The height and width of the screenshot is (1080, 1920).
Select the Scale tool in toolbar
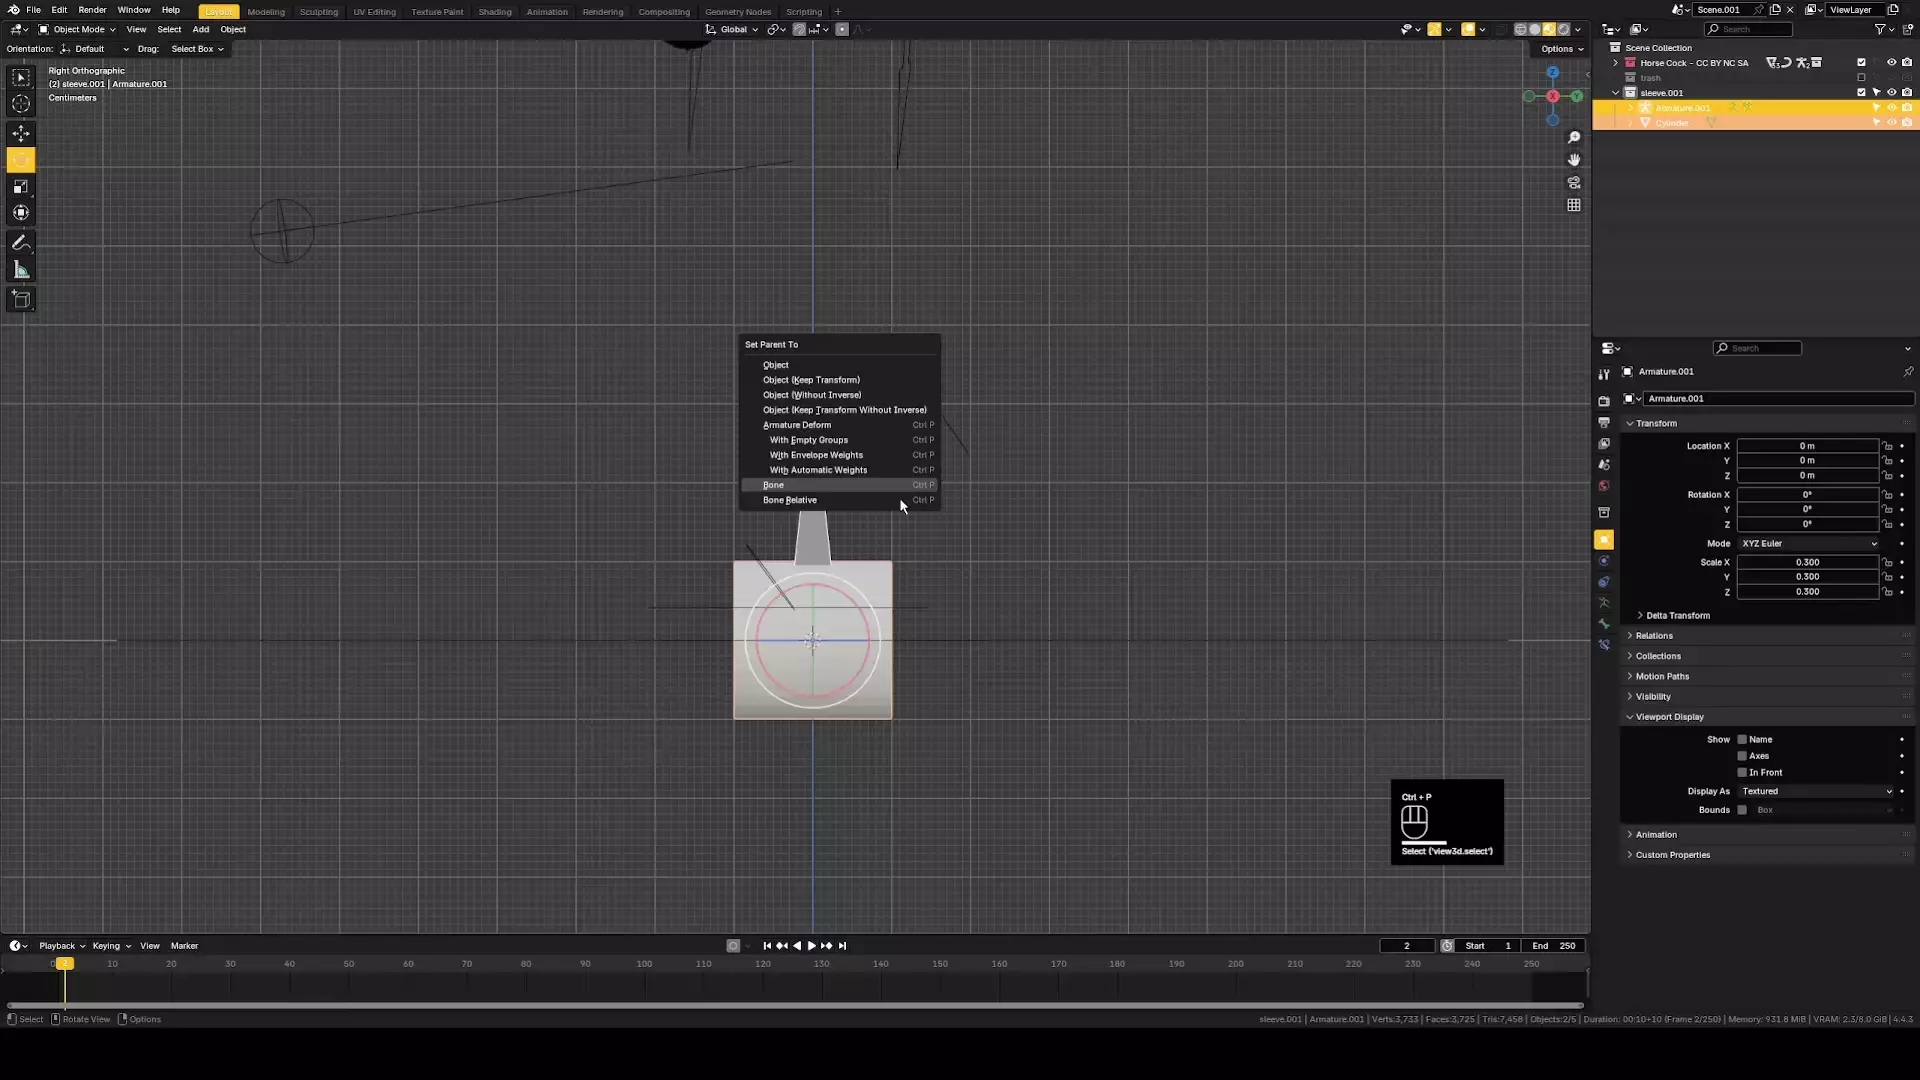coord(21,187)
